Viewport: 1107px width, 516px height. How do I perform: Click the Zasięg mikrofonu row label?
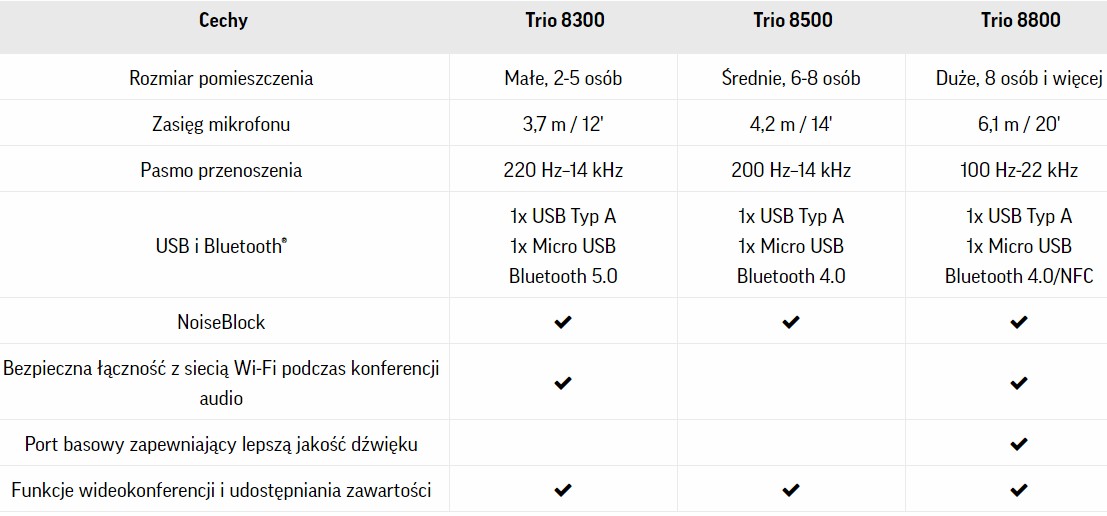(221, 124)
